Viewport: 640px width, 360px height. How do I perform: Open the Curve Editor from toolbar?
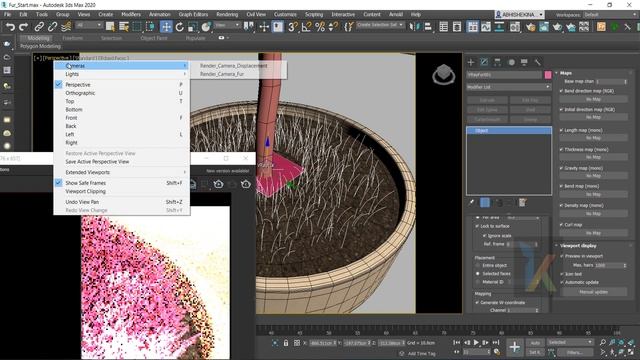(486, 27)
